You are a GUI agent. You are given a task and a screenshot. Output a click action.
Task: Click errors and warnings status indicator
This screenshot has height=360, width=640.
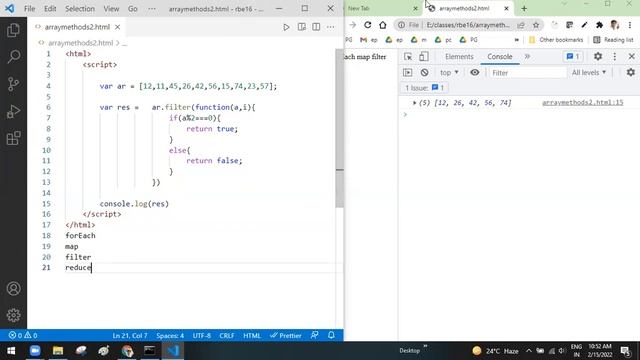[23, 336]
